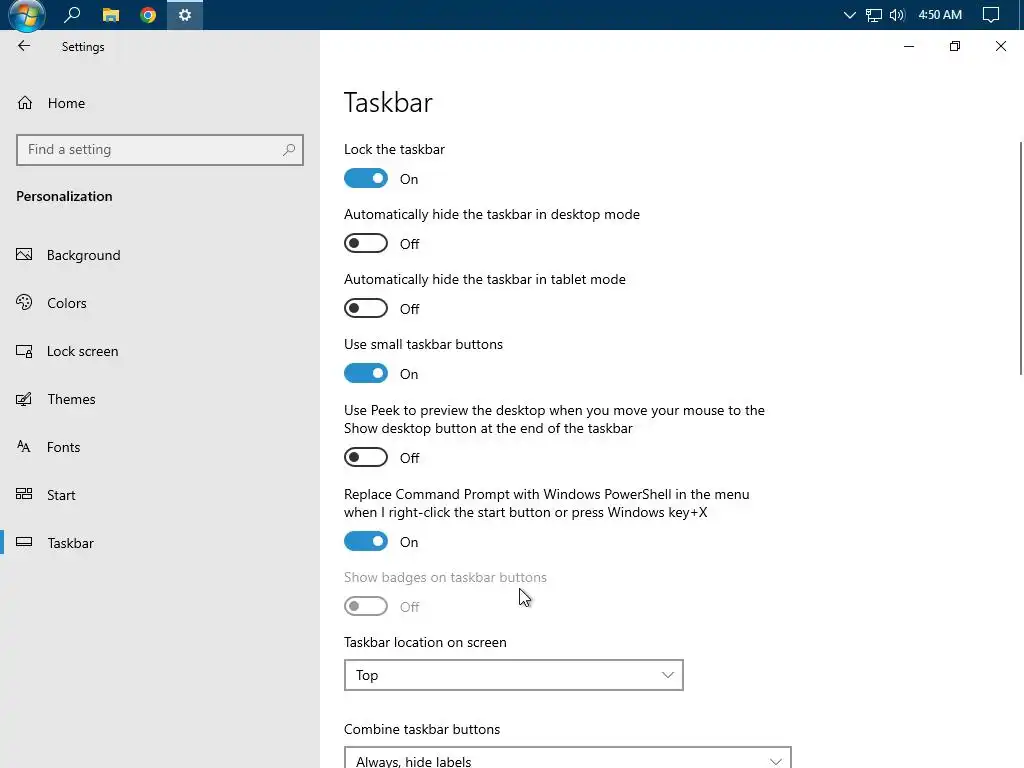Turn off Lock the taskbar toggle
The height and width of the screenshot is (768, 1024).
tap(366, 179)
